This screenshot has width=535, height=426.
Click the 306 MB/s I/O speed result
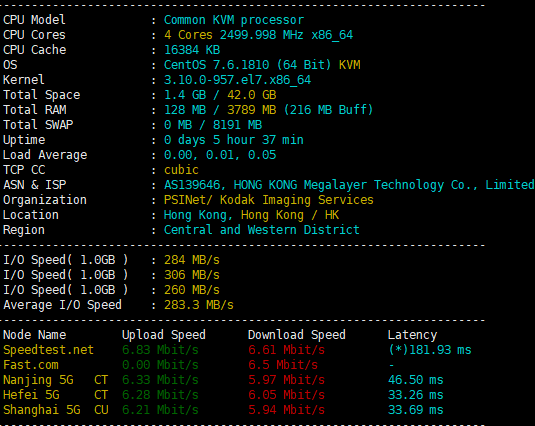coord(192,275)
